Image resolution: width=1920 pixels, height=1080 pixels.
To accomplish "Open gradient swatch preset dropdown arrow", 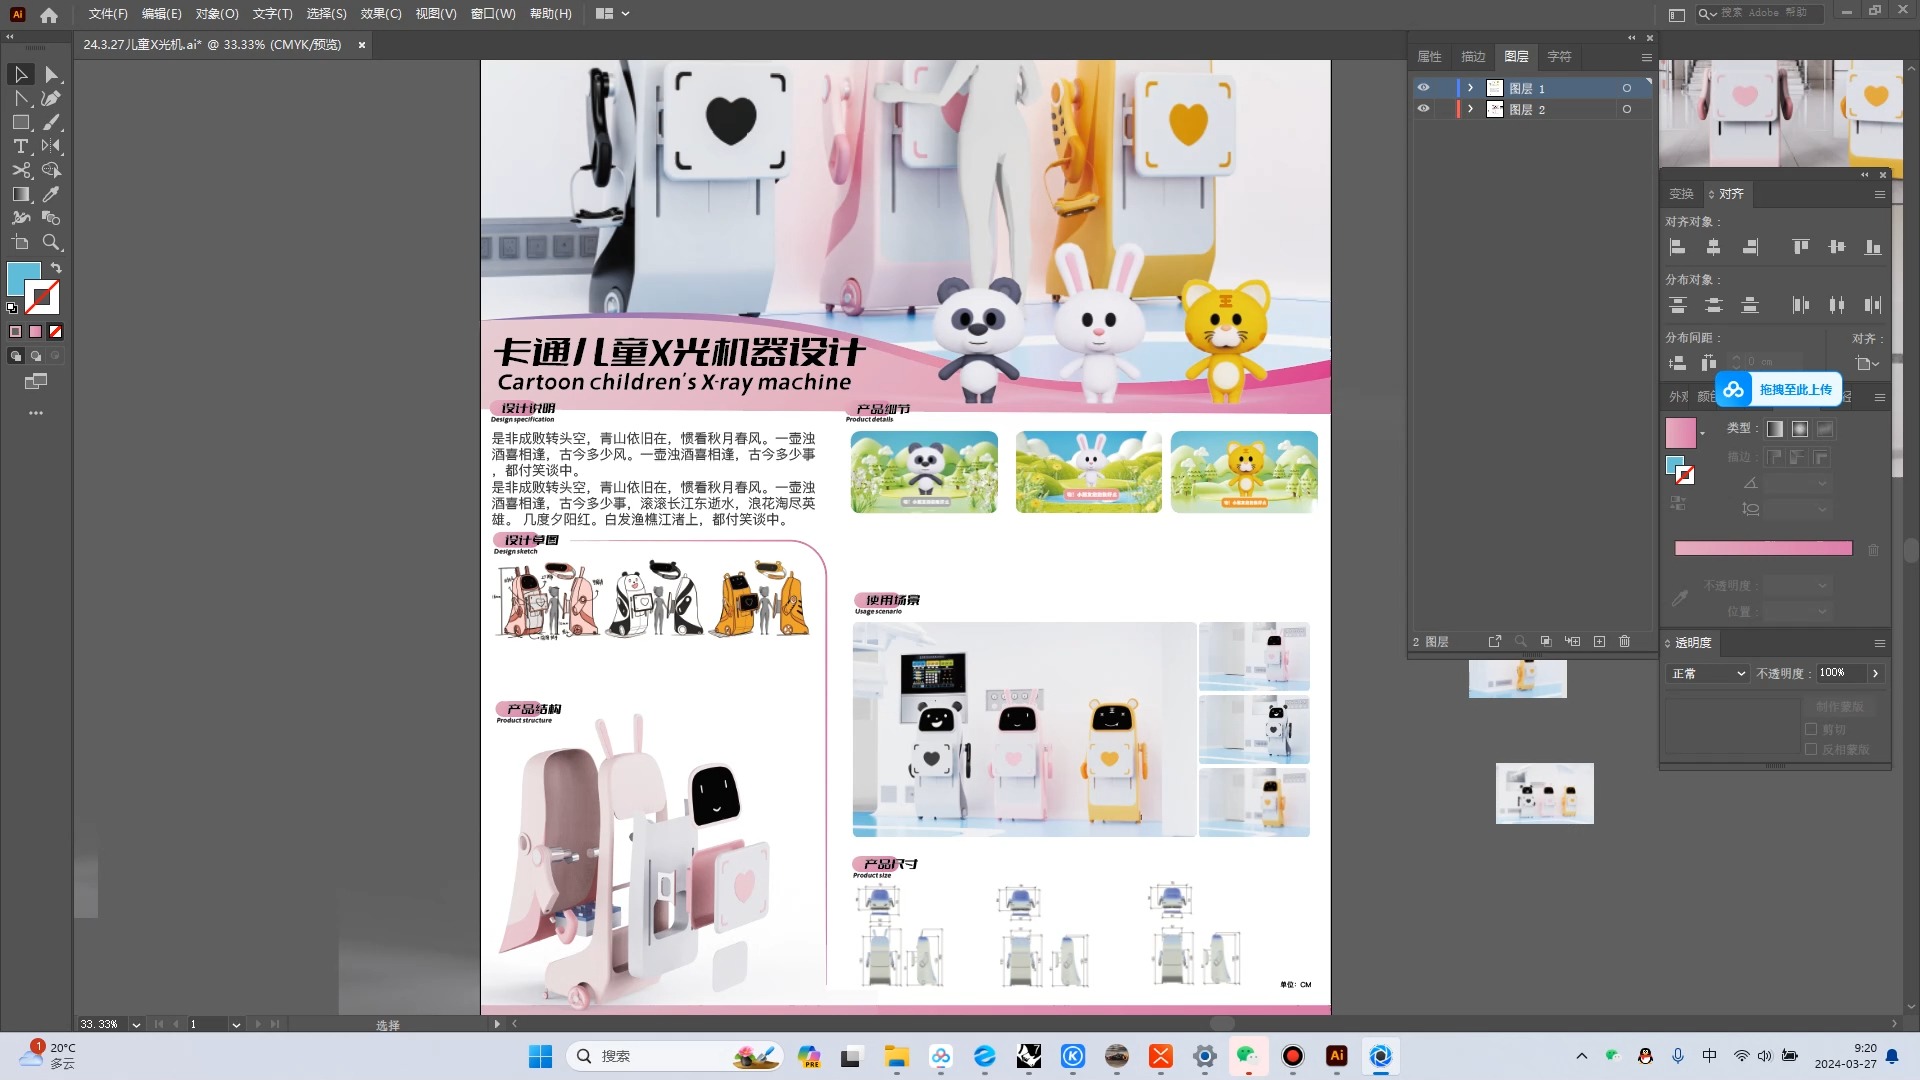I will [1702, 434].
